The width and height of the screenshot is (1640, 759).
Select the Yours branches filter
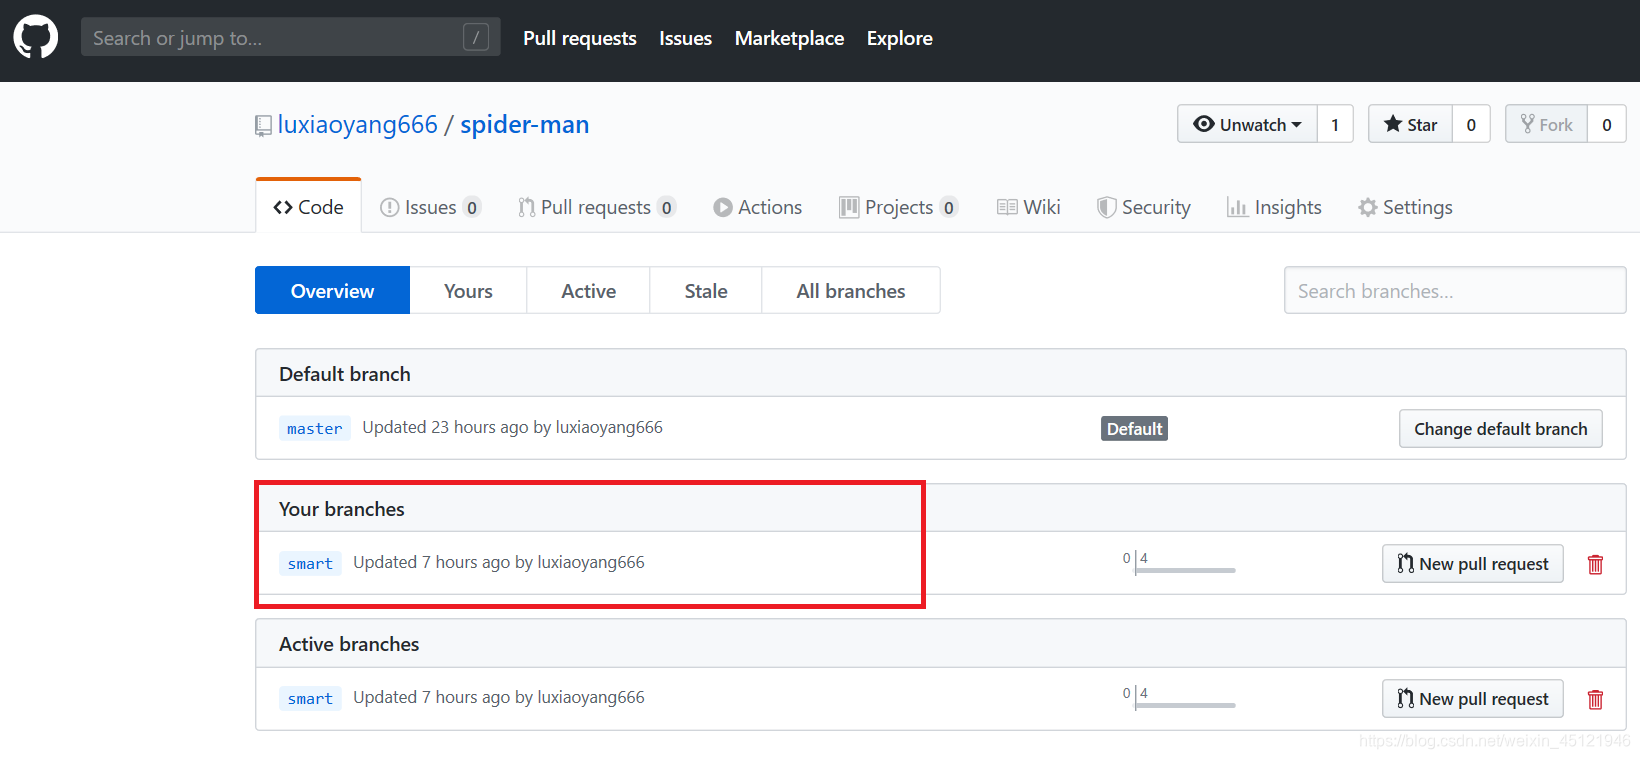coord(468,290)
